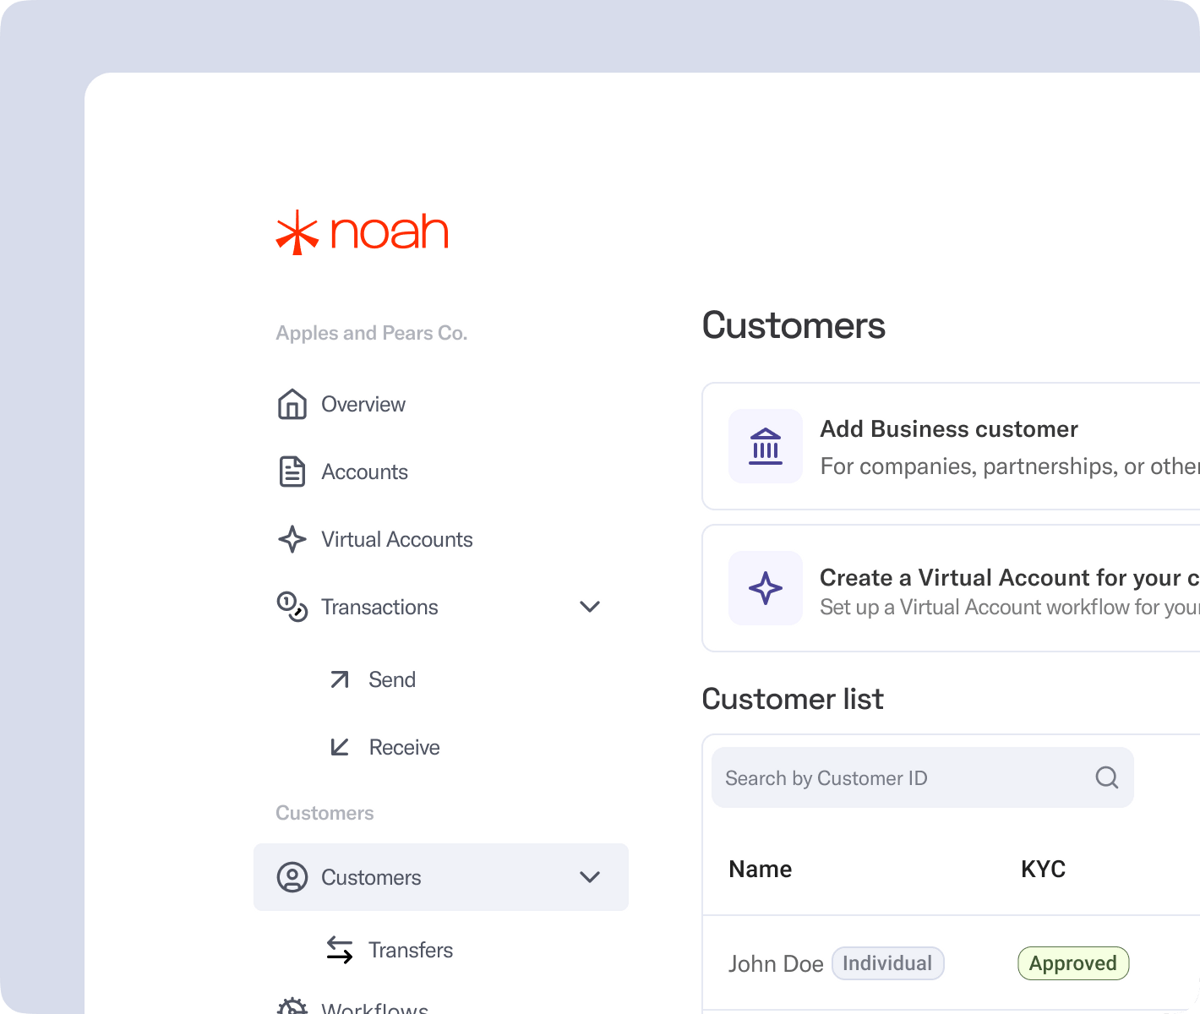Select the Customers sidebar item

click(x=441, y=877)
